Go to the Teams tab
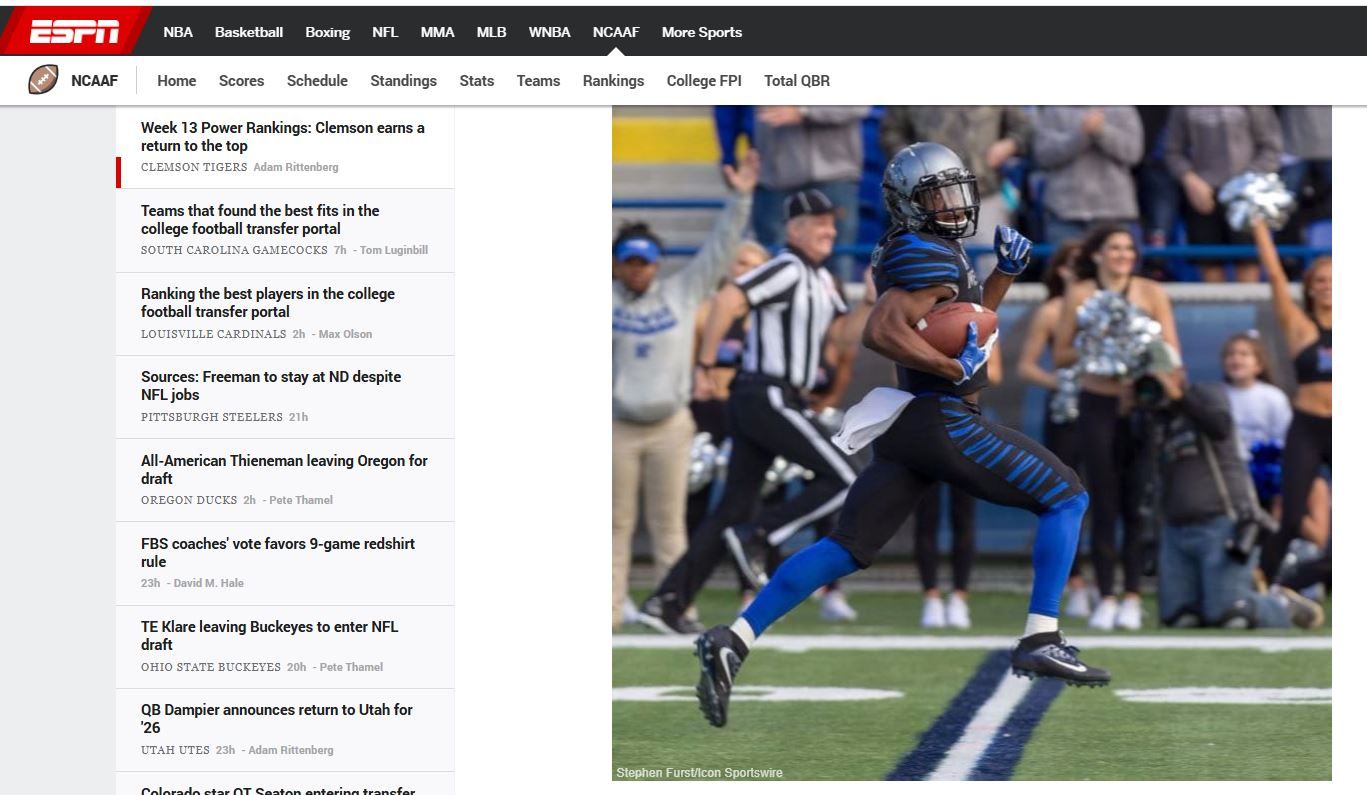This screenshot has height=795, width=1367. click(538, 81)
